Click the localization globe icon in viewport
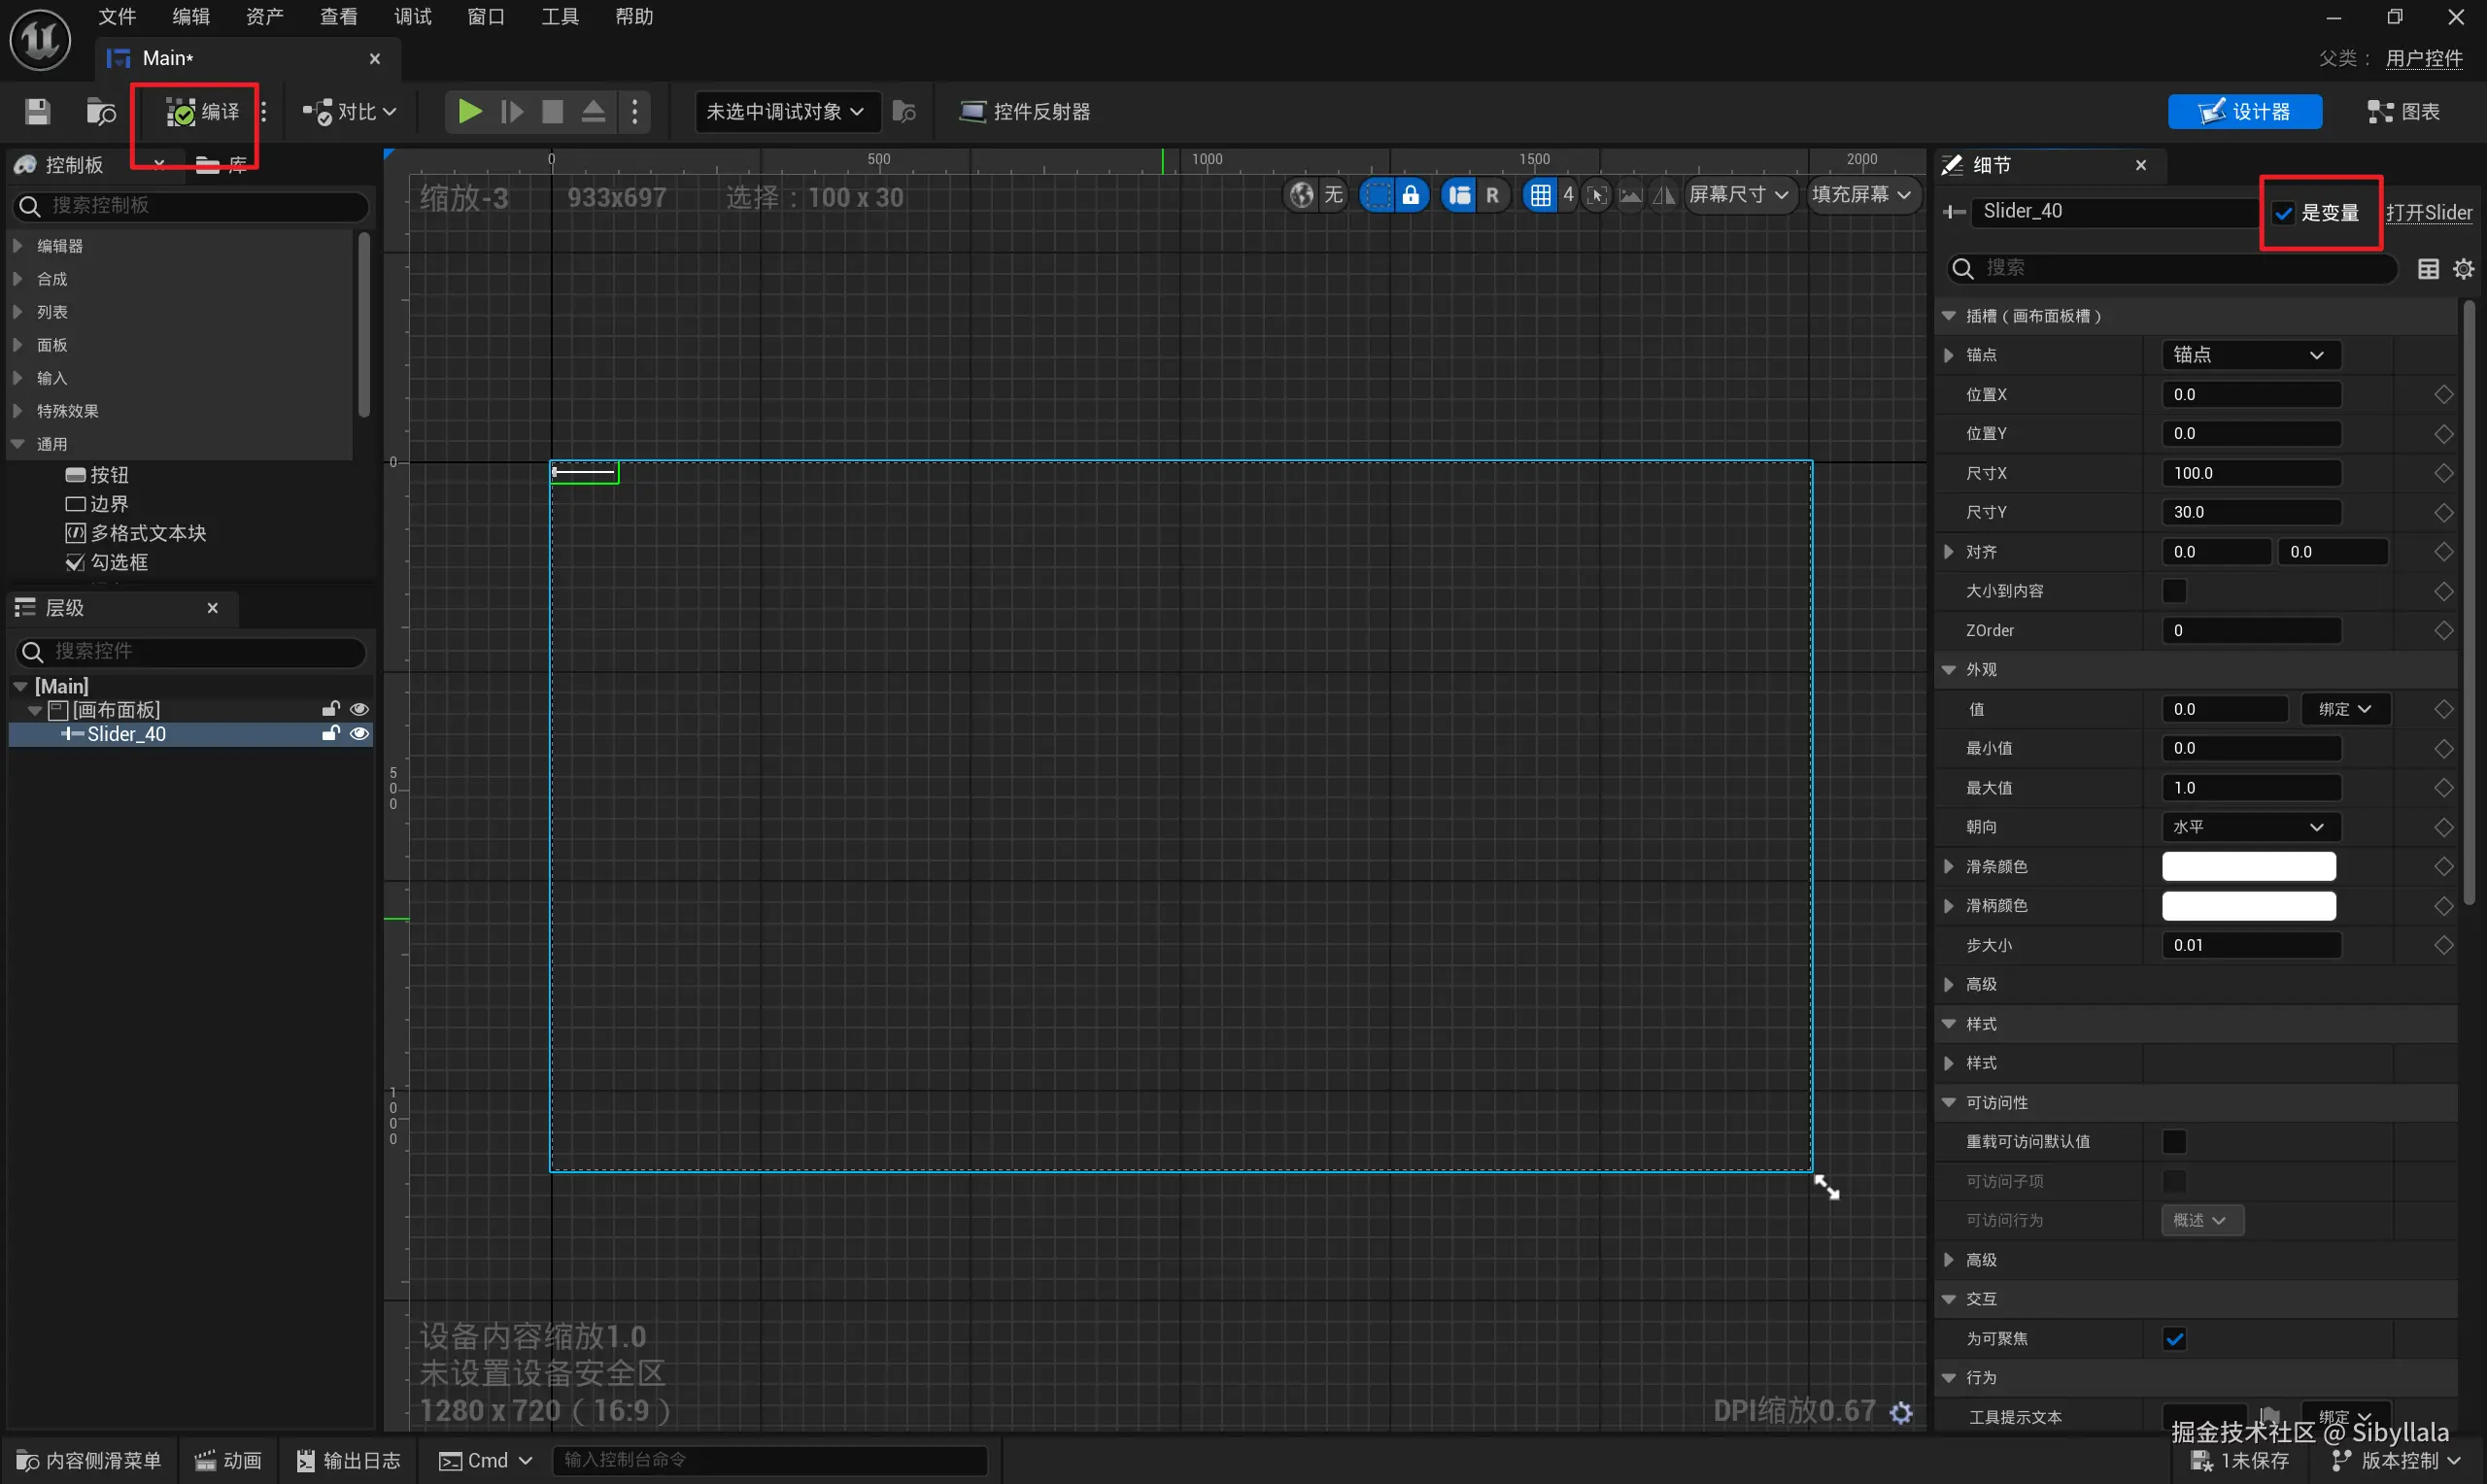 click(1301, 195)
